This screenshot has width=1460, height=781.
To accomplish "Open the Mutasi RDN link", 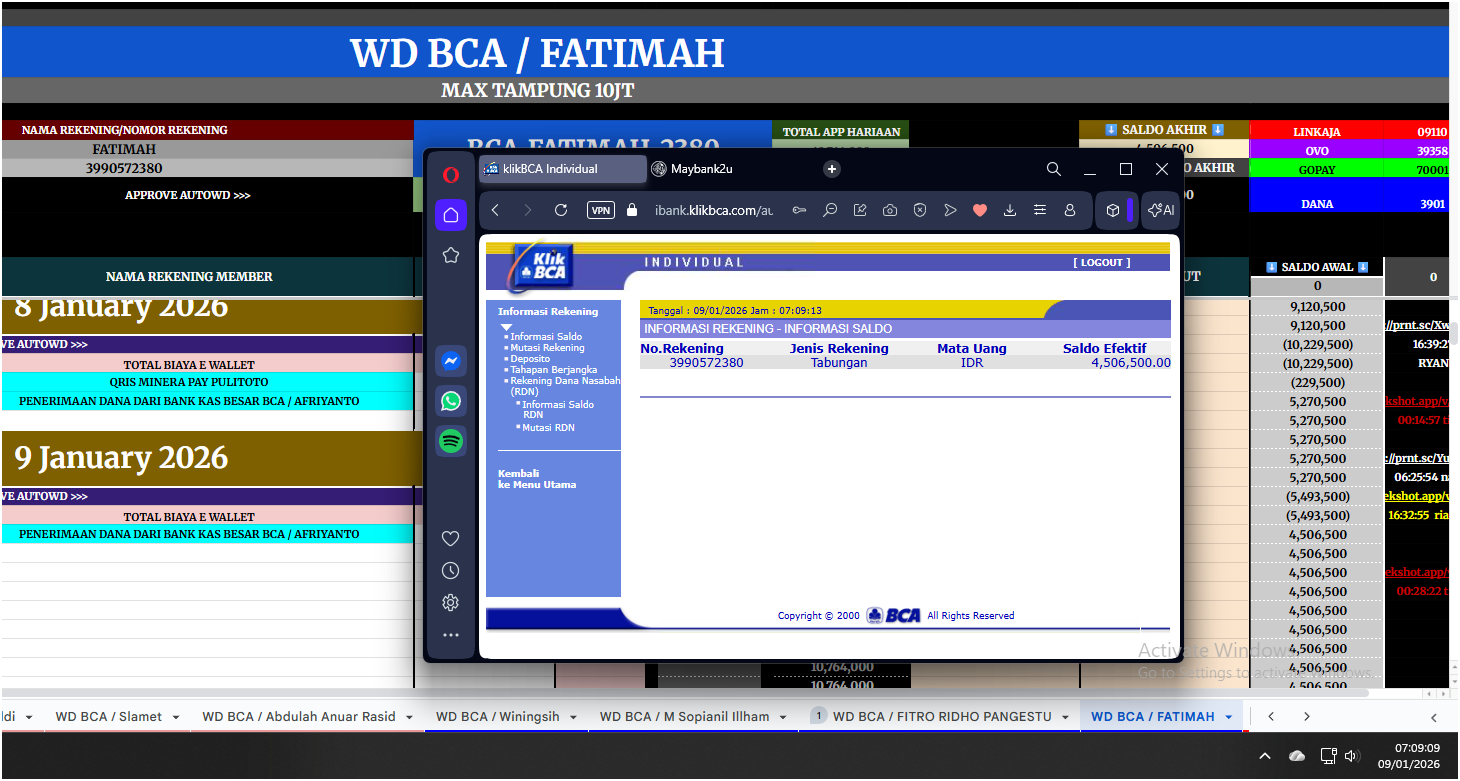I will pos(548,428).
